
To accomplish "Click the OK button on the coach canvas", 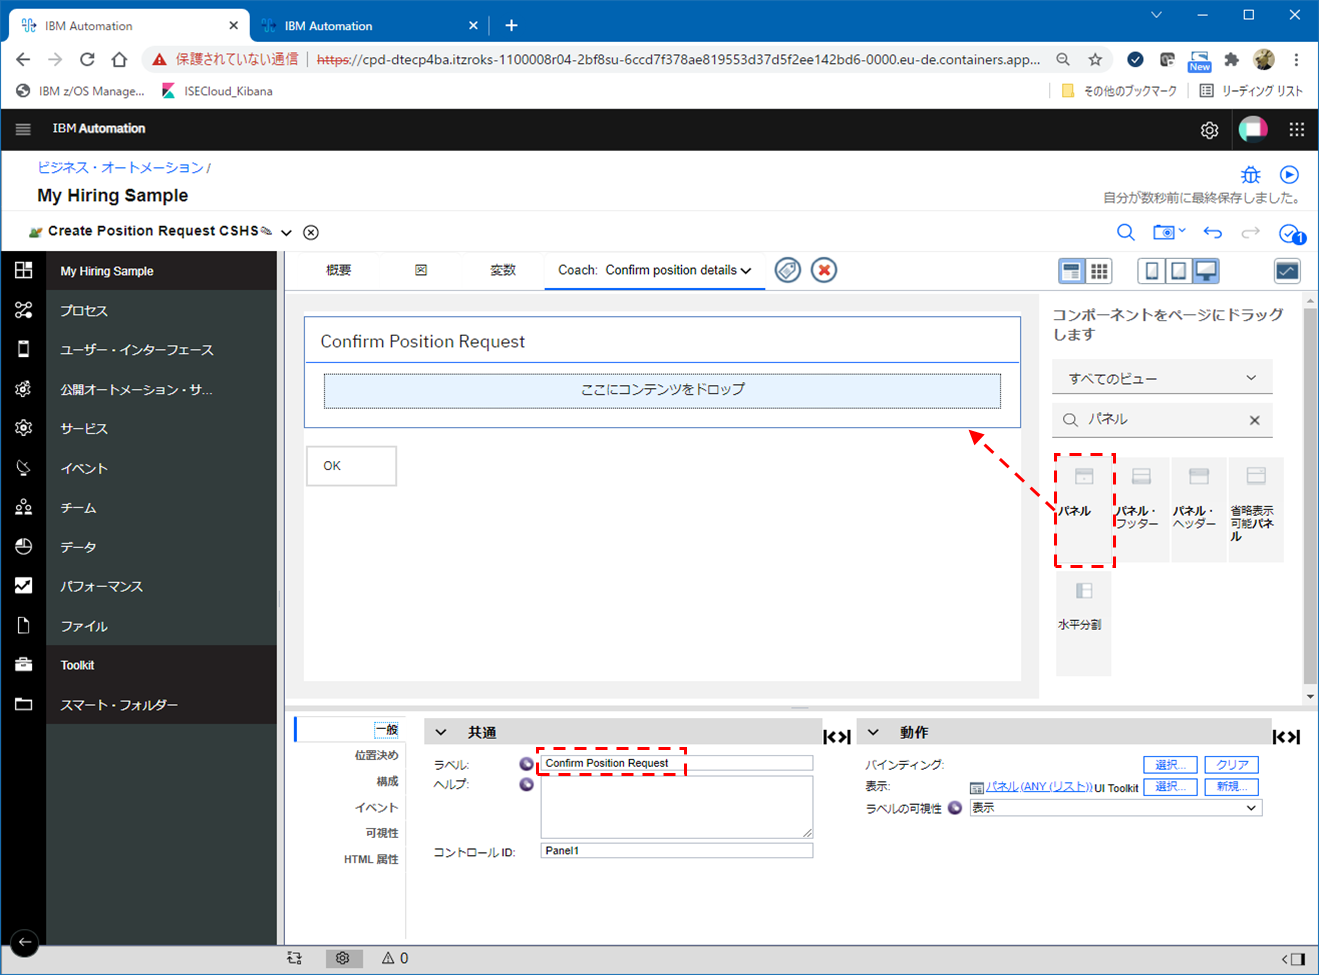I will tap(351, 466).
